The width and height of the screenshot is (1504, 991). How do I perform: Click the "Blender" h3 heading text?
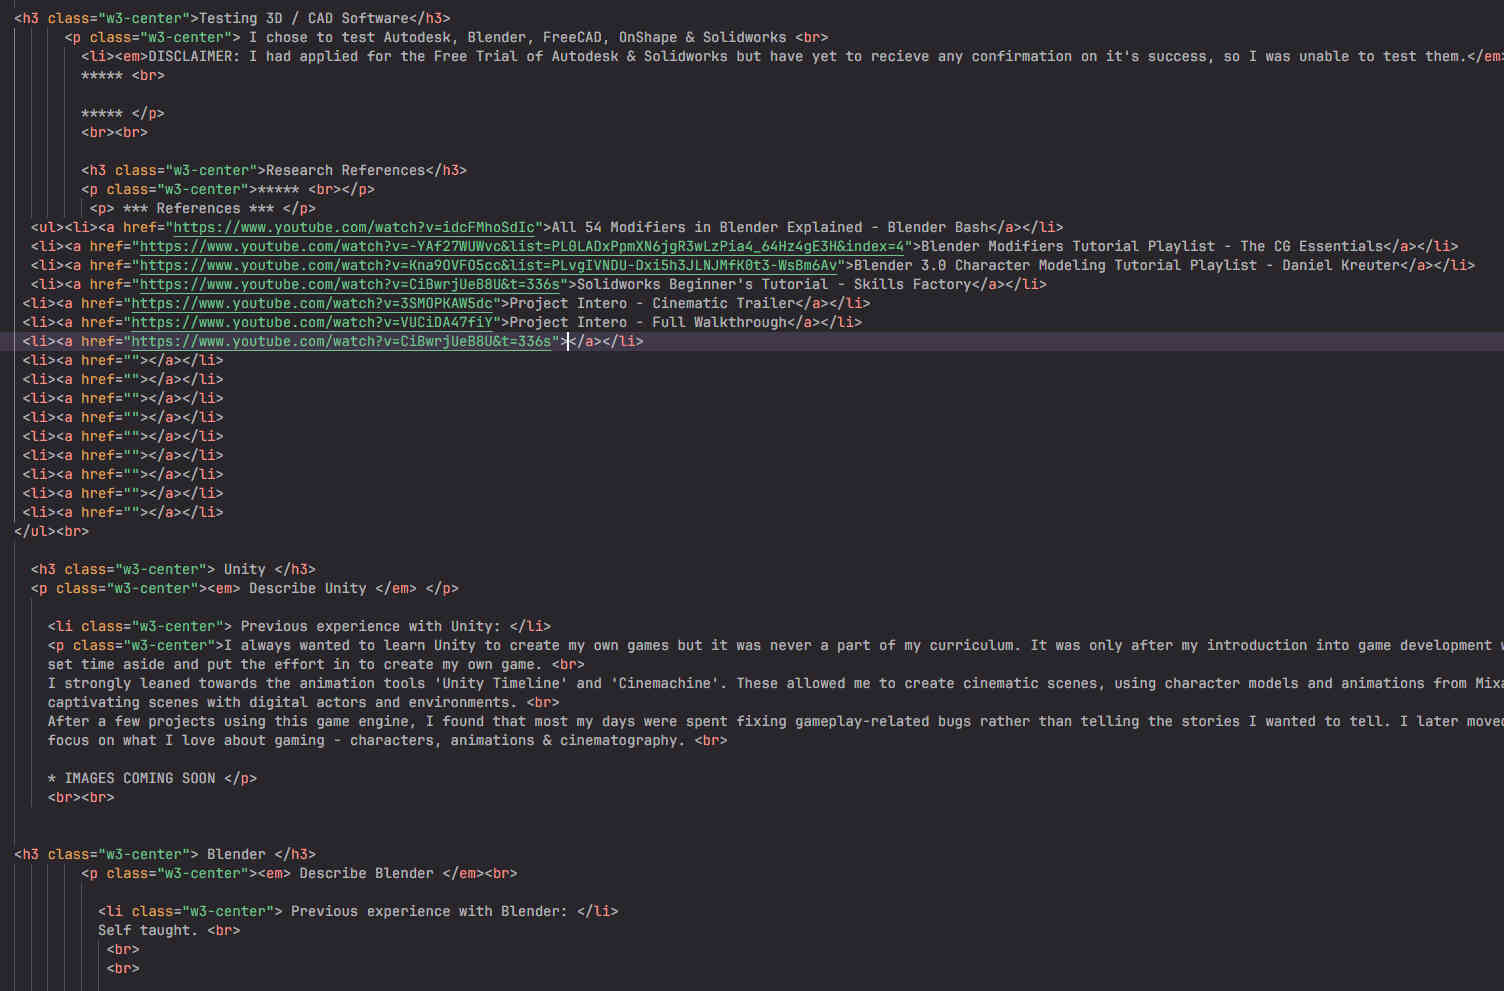(x=236, y=854)
